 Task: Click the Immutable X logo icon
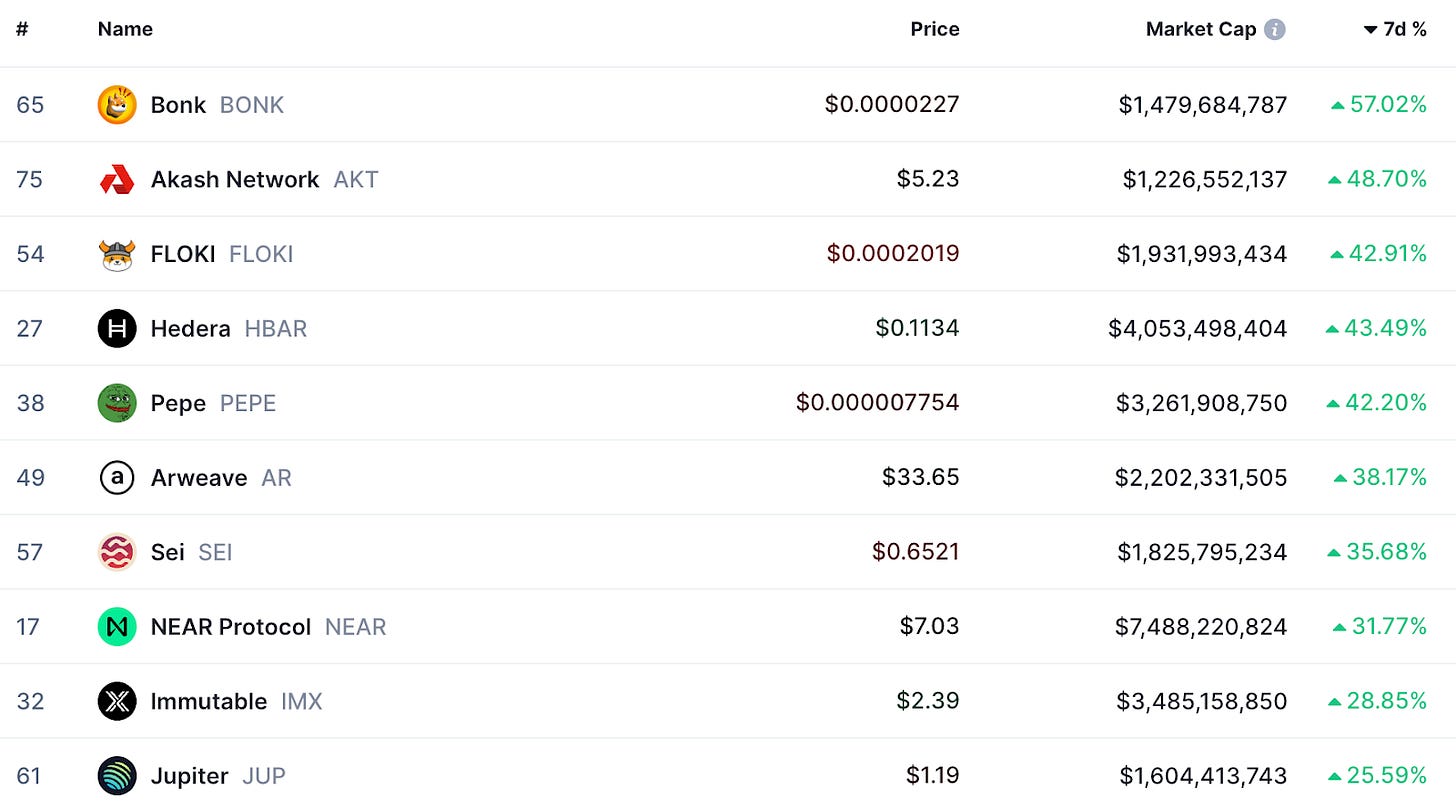click(x=117, y=701)
